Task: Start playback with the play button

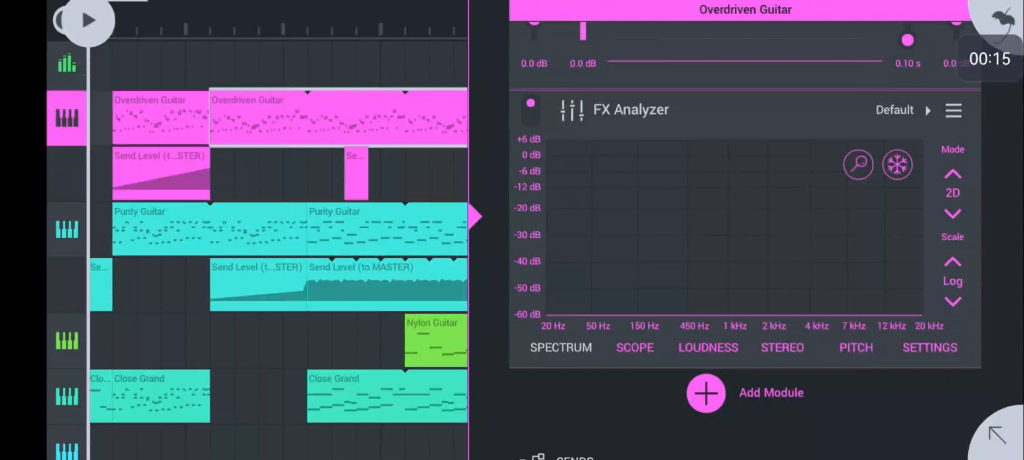Action: tap(88, 20)
